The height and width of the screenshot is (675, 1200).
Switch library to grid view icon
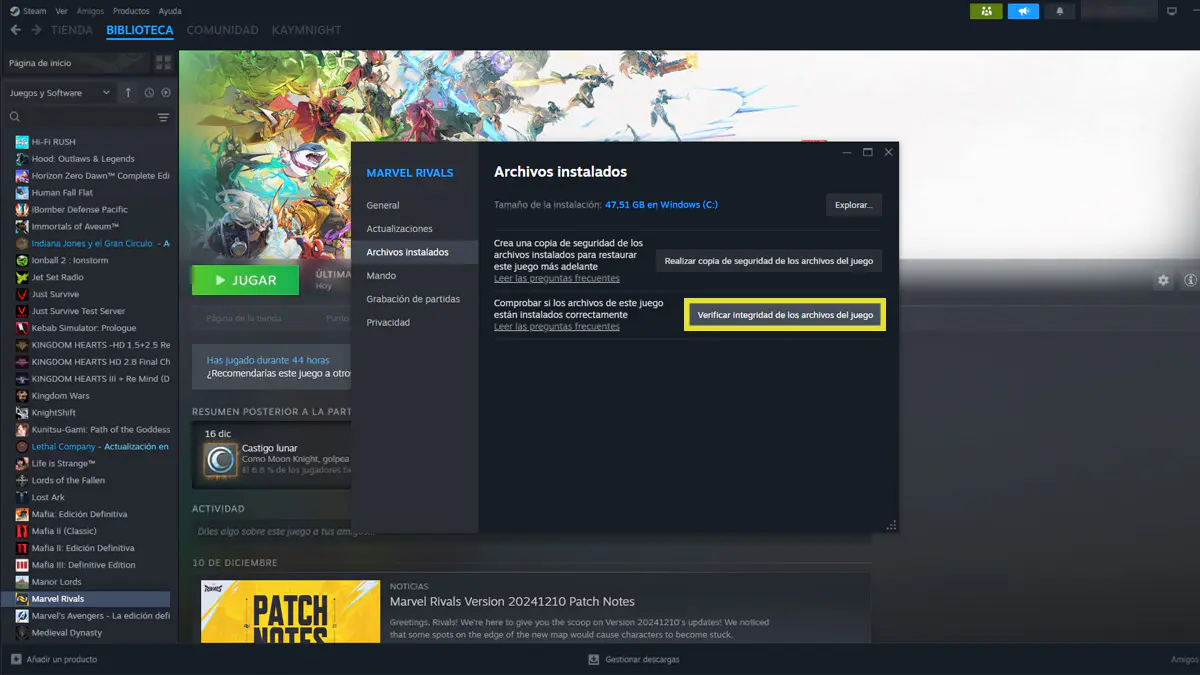(163, 63)
